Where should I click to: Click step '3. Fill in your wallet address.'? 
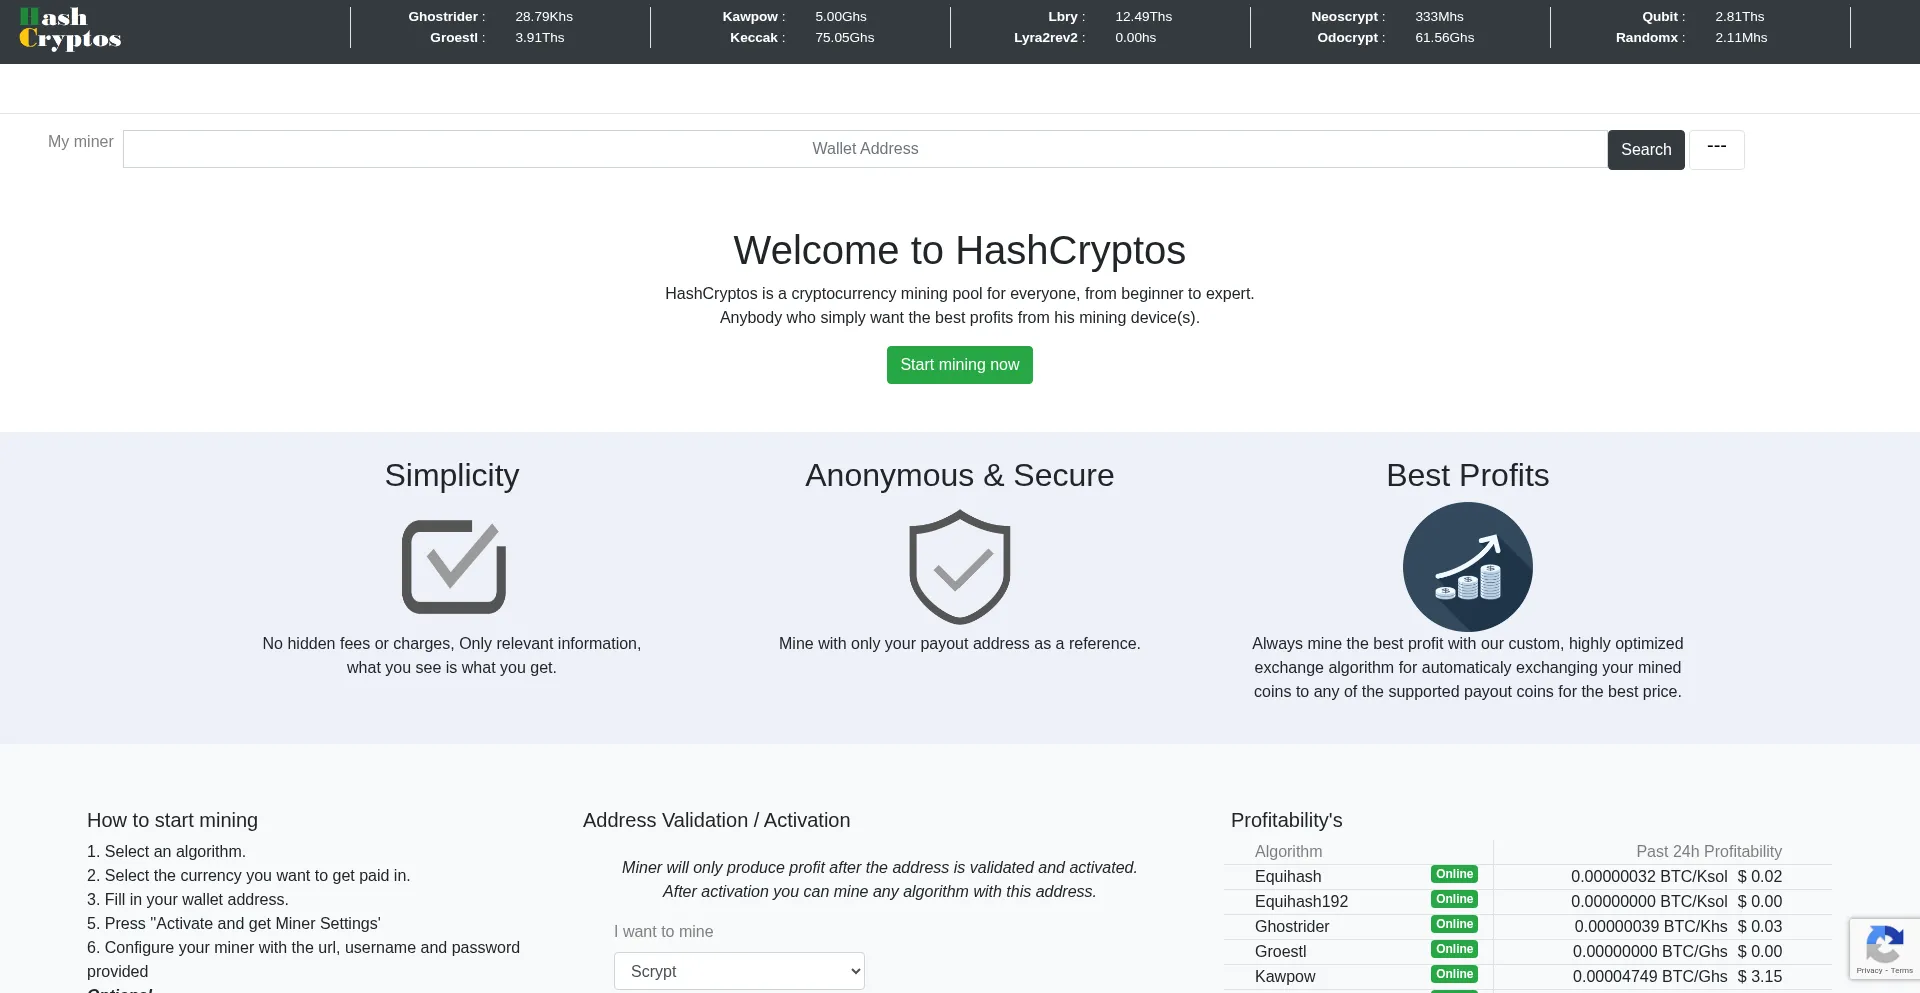[x=187, y=900]
